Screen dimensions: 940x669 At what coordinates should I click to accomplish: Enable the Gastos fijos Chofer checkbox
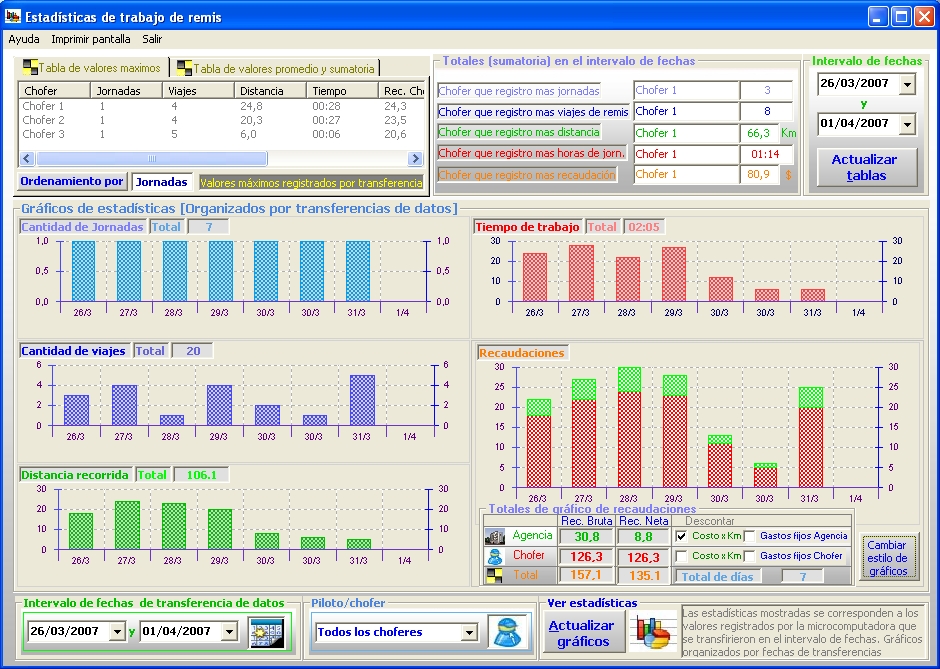point(749,556)
